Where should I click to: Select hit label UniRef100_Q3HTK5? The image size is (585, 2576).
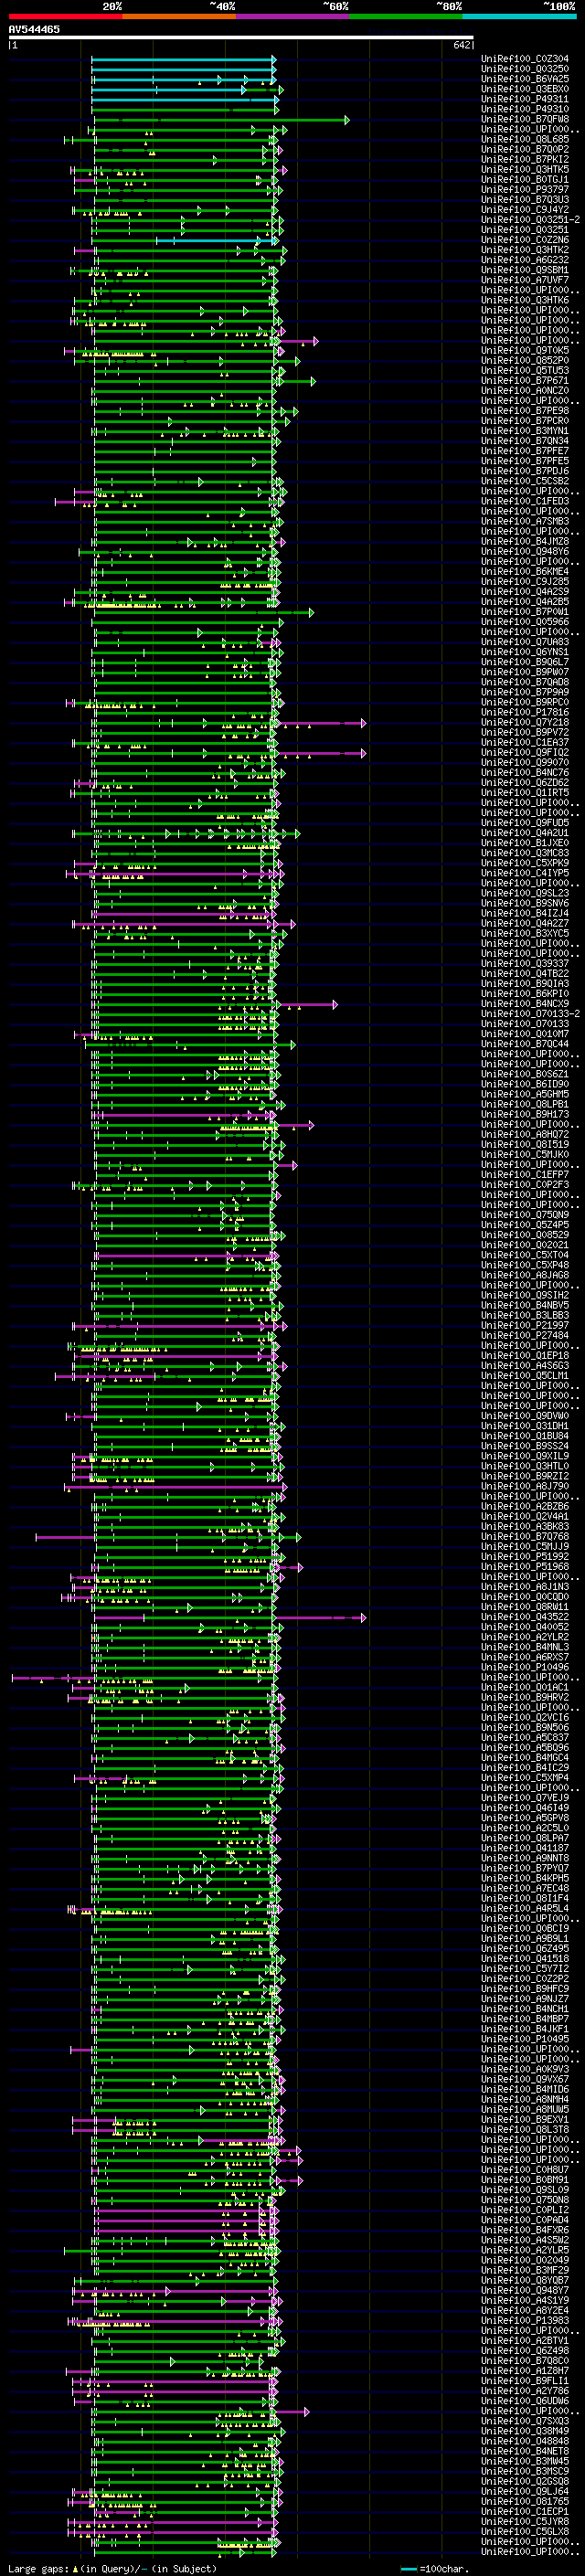coord(525,170)
